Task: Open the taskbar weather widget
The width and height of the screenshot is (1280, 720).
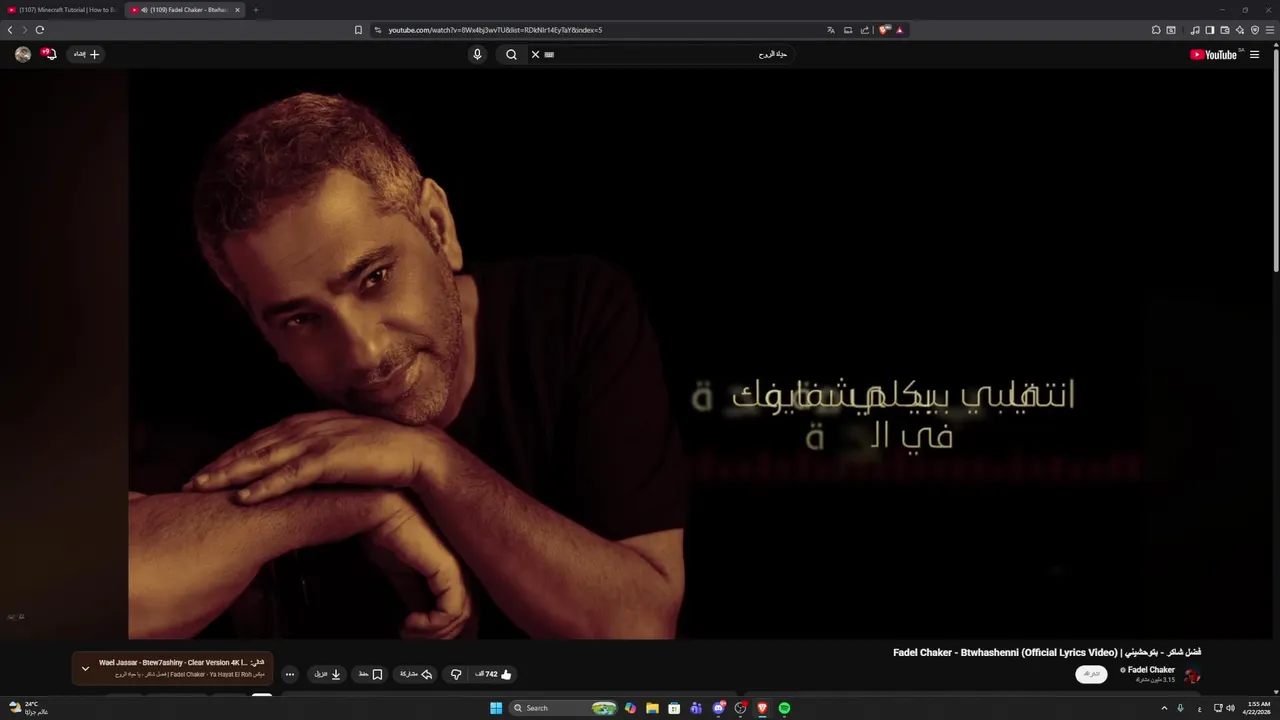Action: (x=28, y=708)
